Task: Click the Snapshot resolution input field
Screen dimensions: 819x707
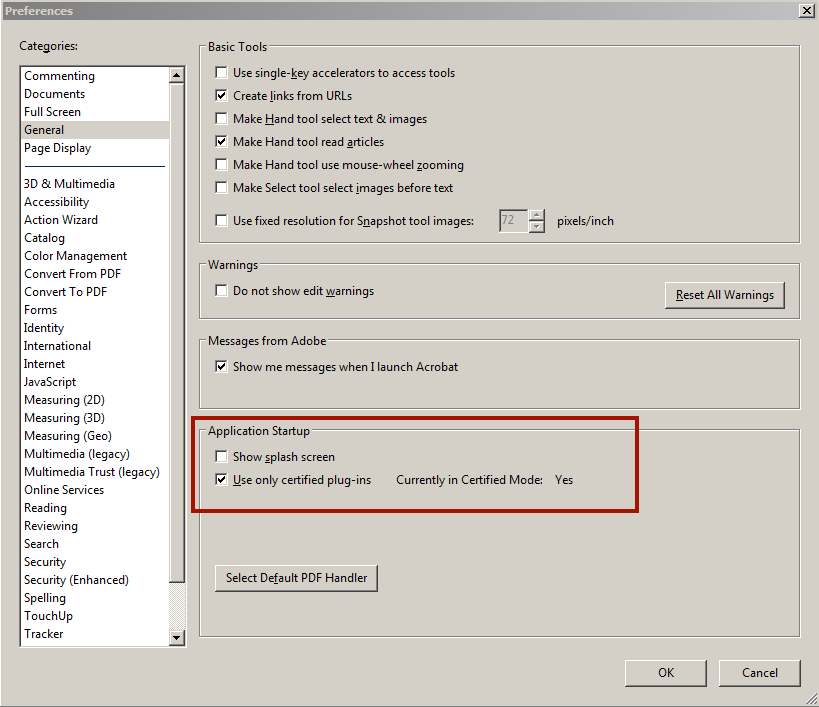Action: (512, 221)
